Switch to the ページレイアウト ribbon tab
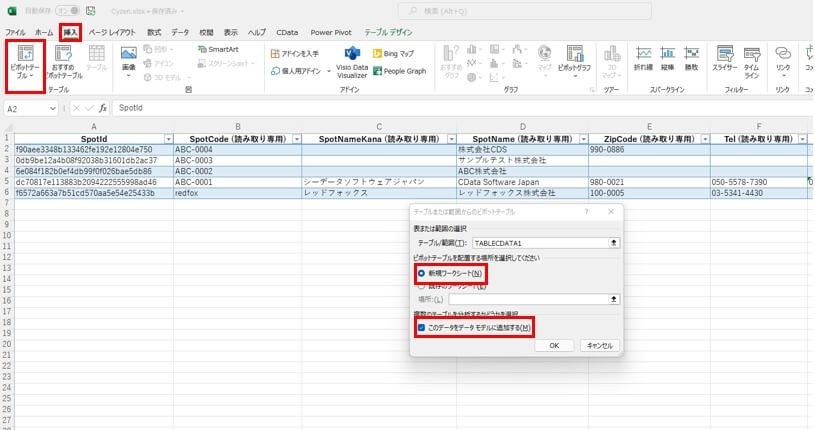The height and width of the screenshot is (430, 815). [112, 32]
